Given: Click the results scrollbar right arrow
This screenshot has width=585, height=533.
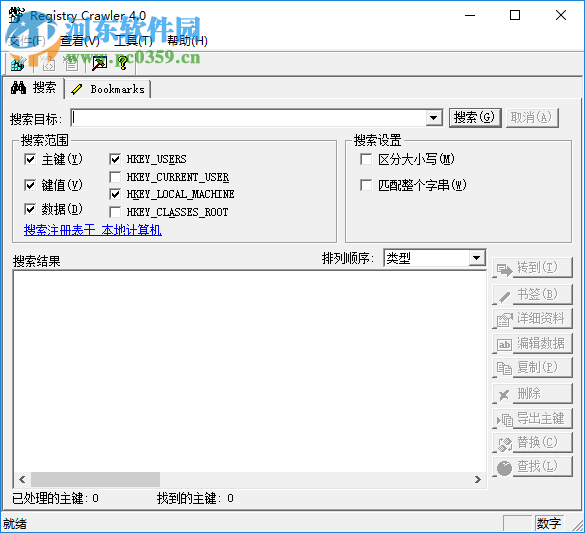Looking at the screenshot, I should (478, 479).
